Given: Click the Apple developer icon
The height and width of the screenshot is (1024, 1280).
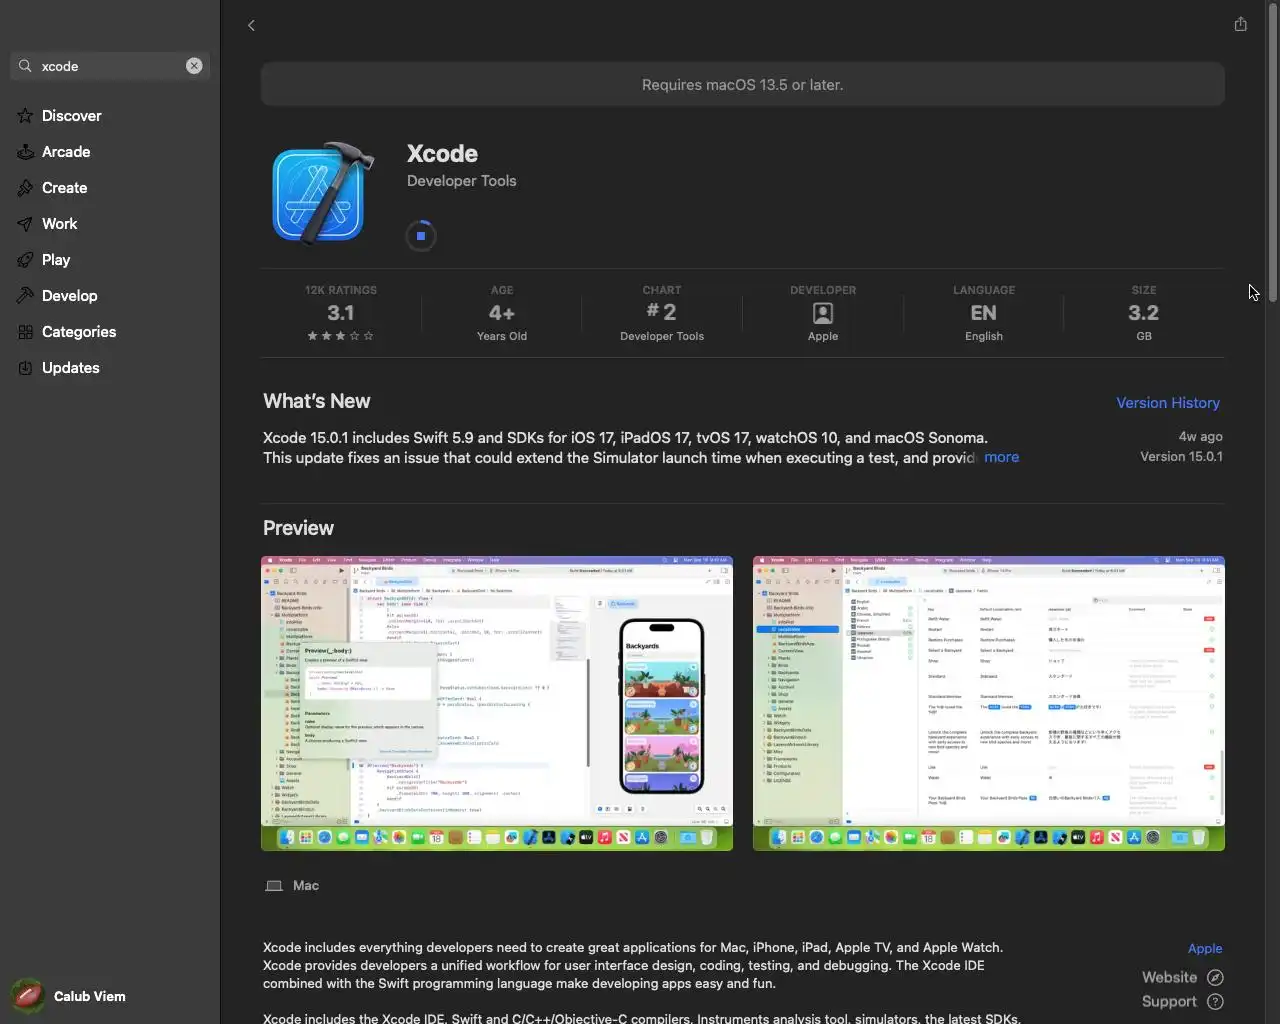Looking at the screenshot, I should click(823, 314).
